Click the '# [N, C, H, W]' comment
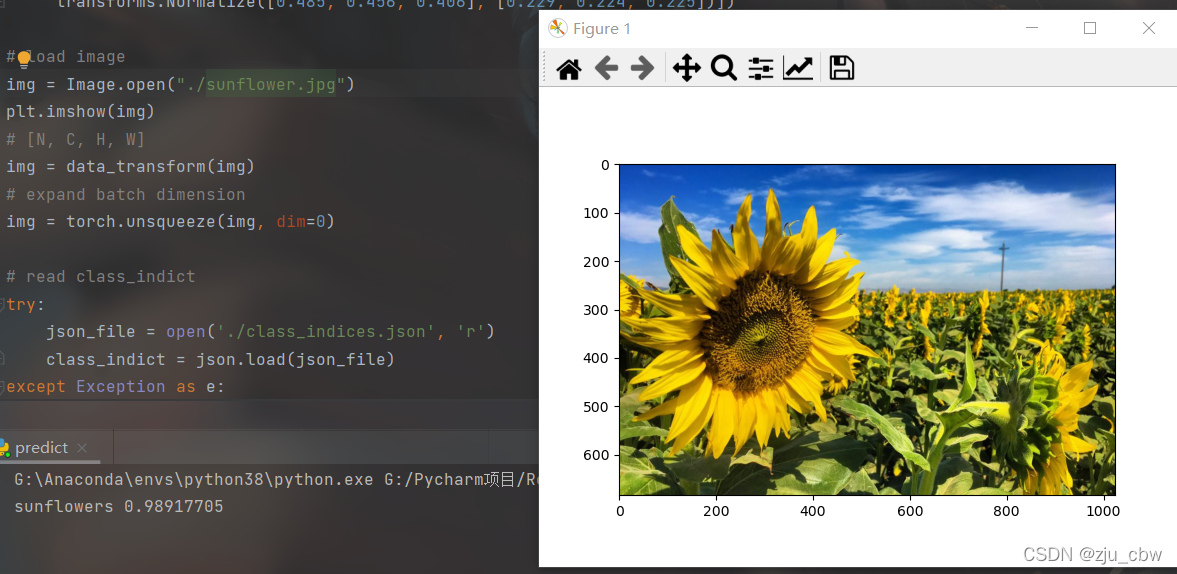The width and height of the screenshot is (1177, 574). coord(76,139)
